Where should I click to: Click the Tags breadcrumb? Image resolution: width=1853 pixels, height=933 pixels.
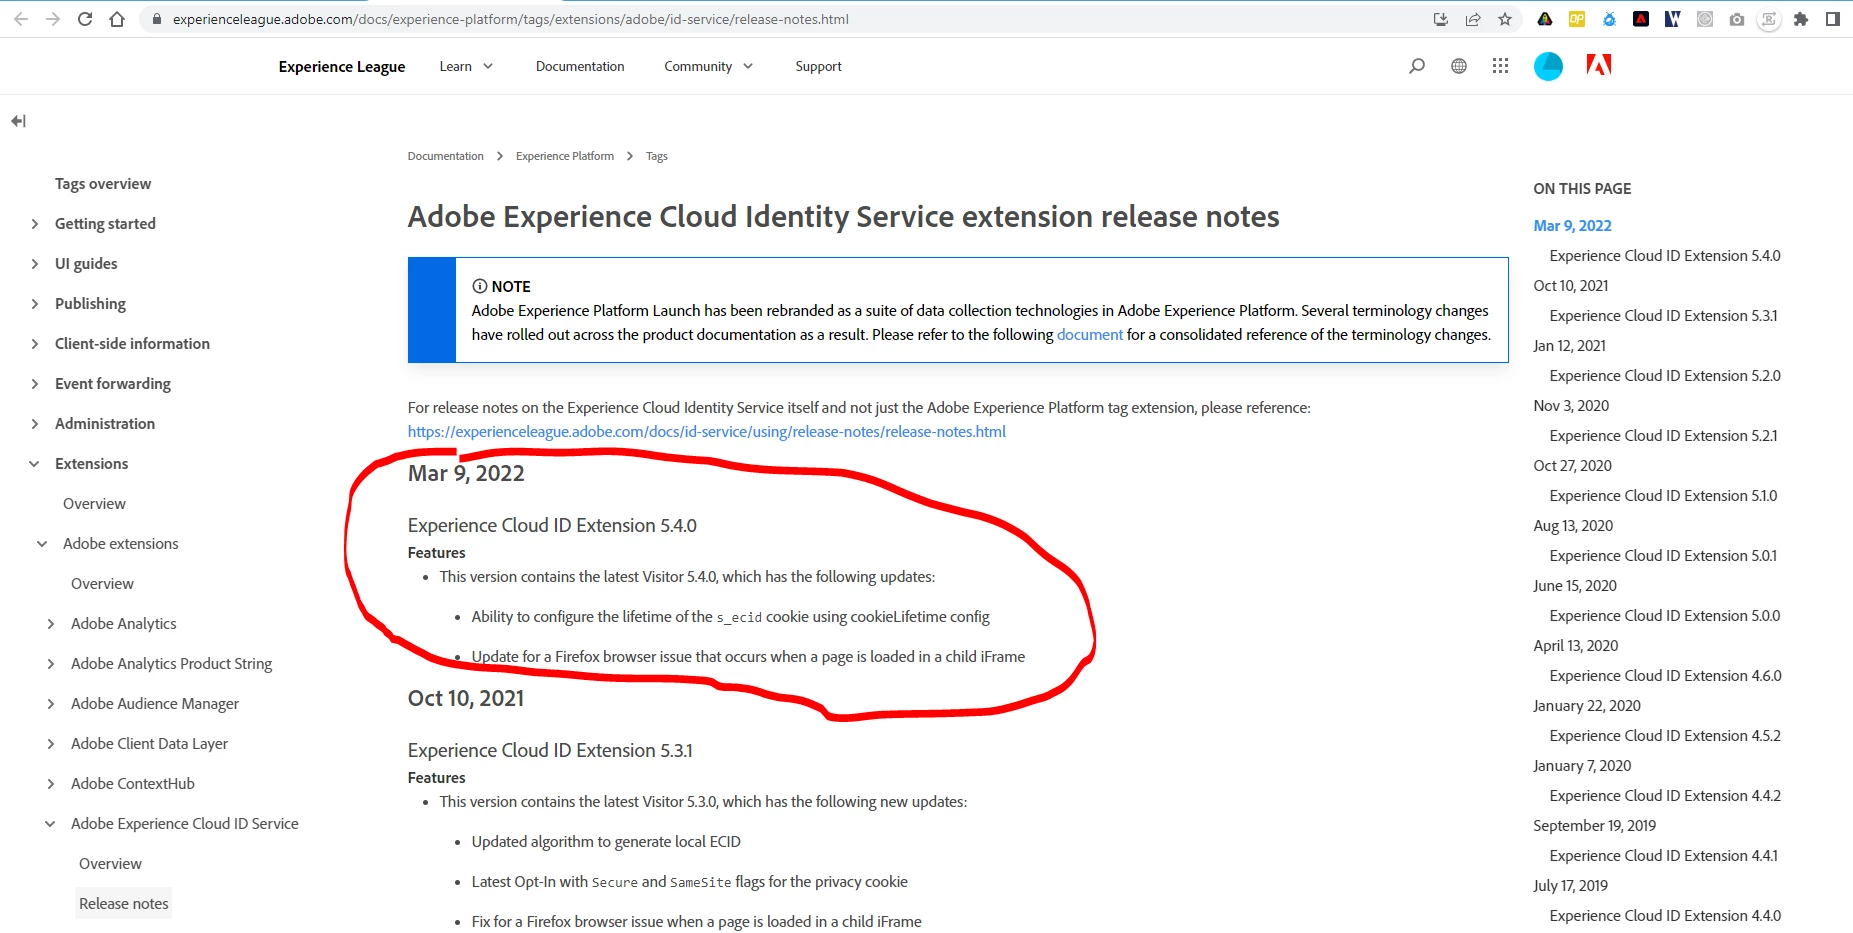point(656,156)
